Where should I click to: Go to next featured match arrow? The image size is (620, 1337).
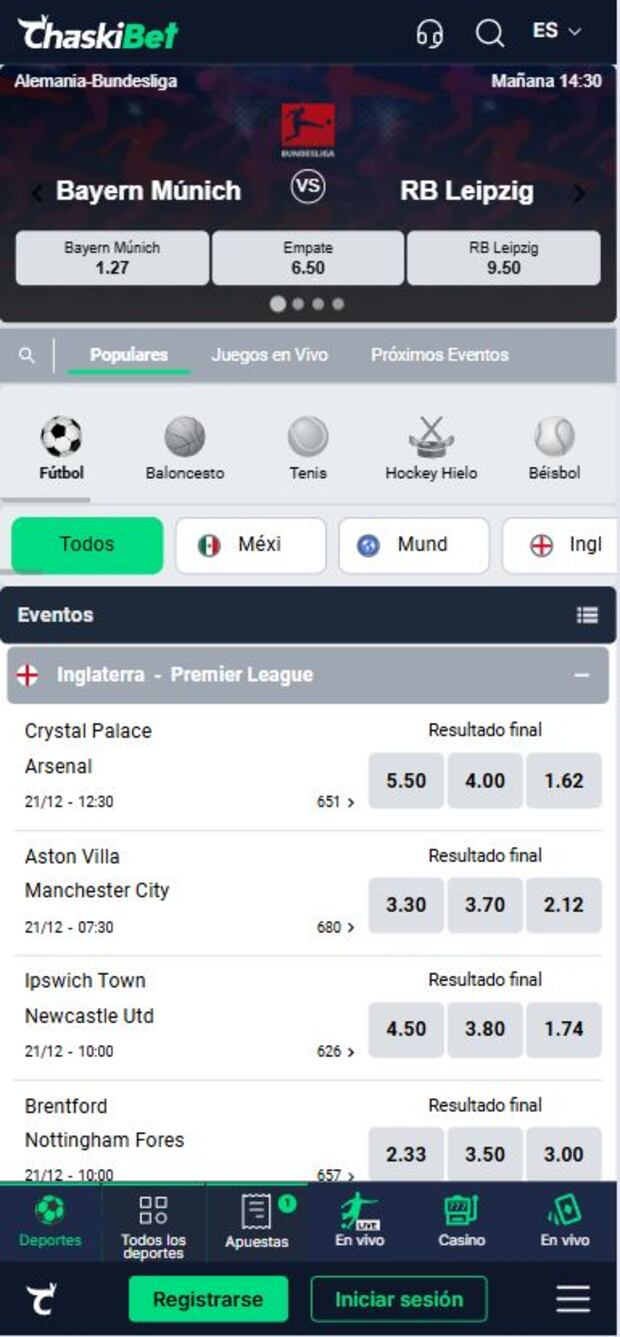[x=579, y=193]
